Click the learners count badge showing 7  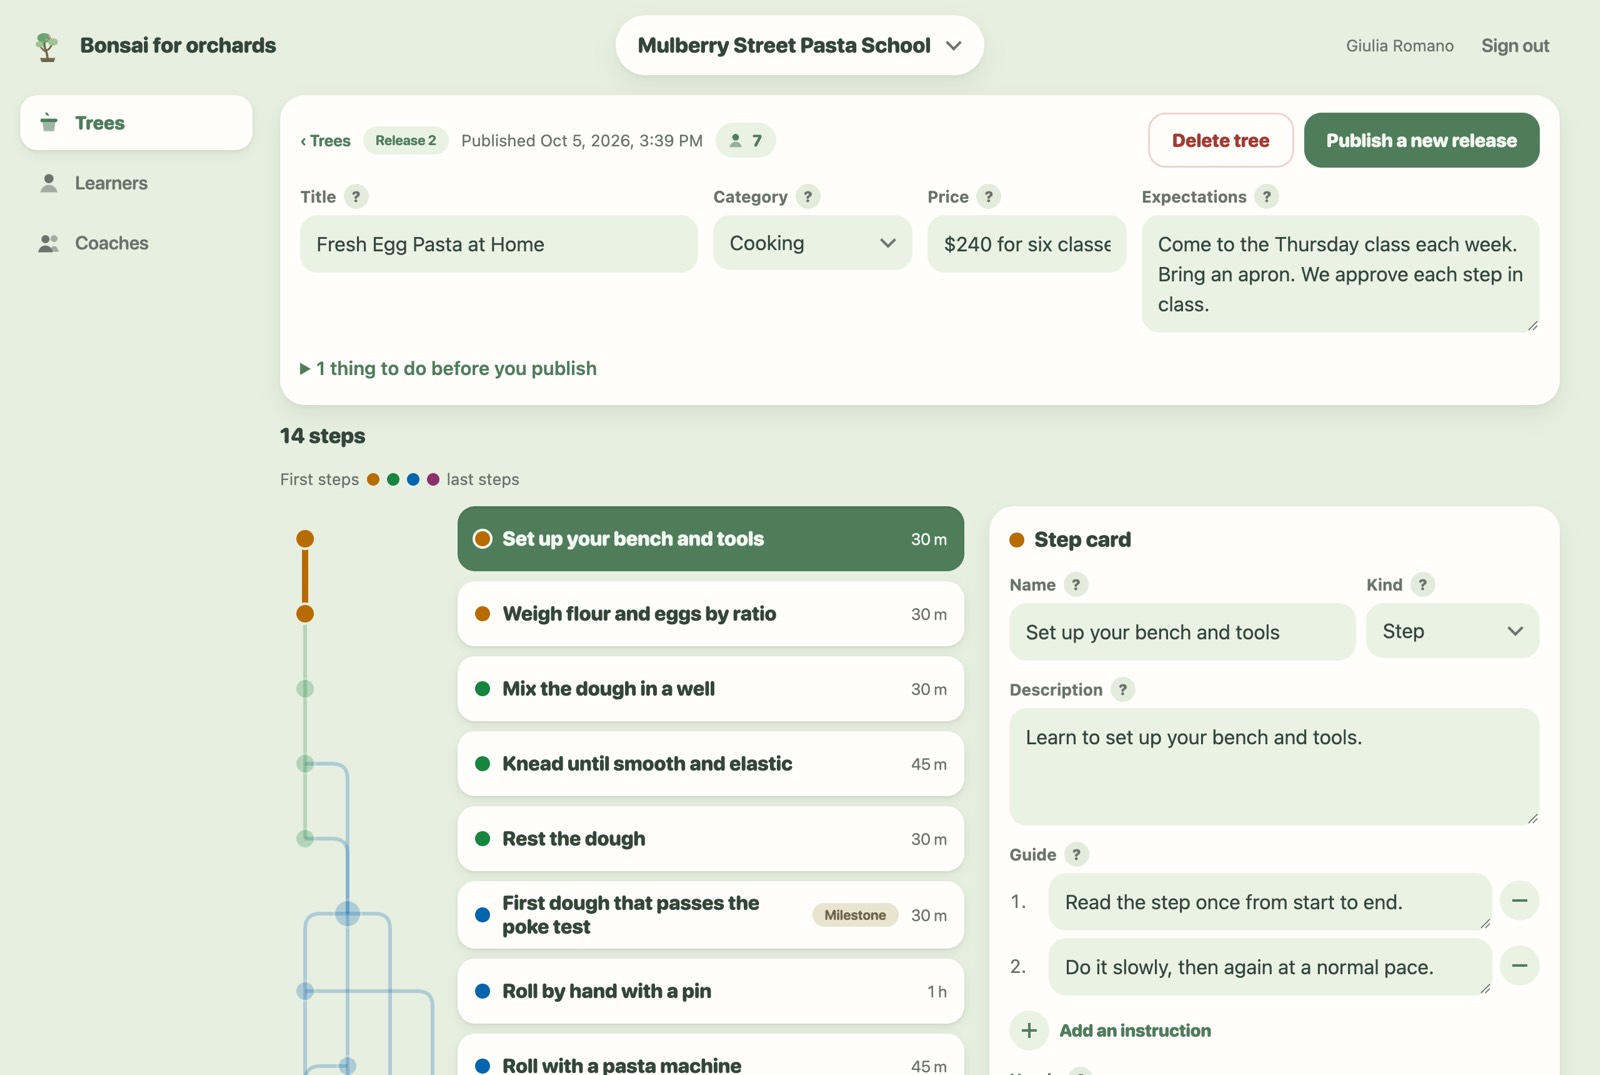pyautogui.click(x=746, y=141)
